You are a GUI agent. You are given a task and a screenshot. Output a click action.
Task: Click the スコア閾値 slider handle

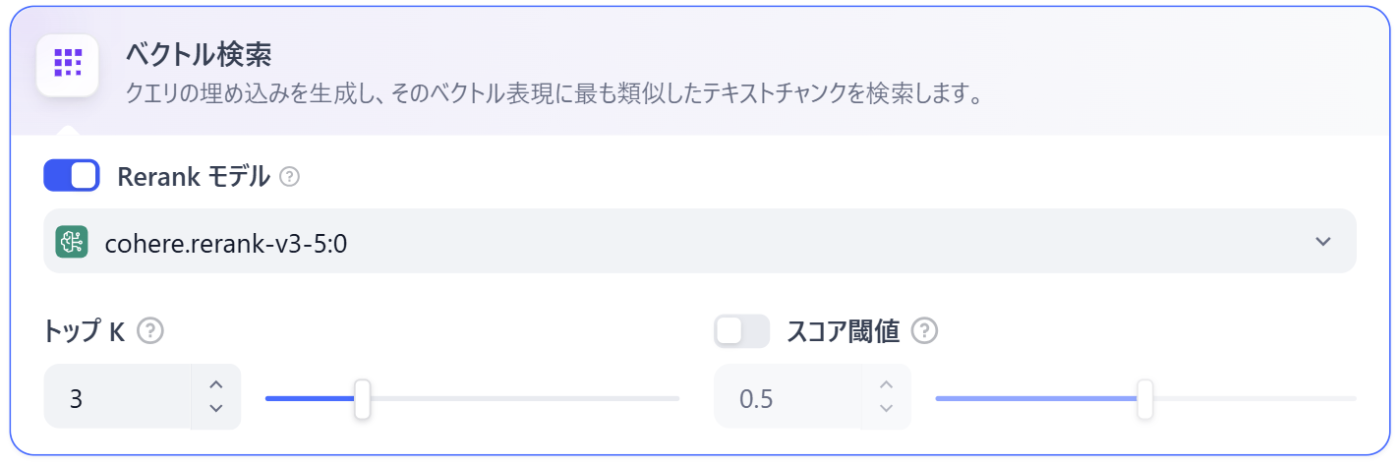[x=1145, y=398]
